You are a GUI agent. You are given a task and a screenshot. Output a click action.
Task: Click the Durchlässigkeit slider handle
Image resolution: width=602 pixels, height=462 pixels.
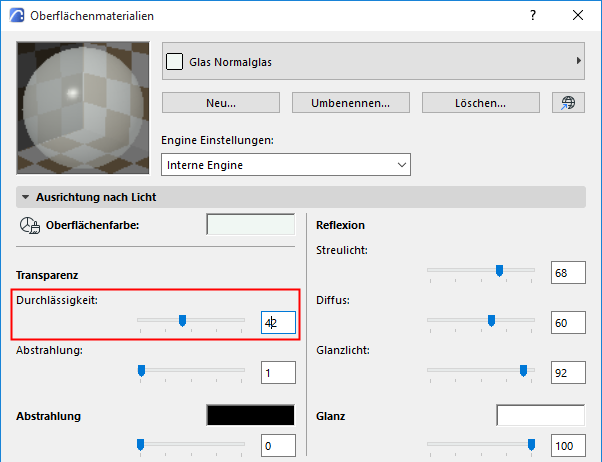183,320
